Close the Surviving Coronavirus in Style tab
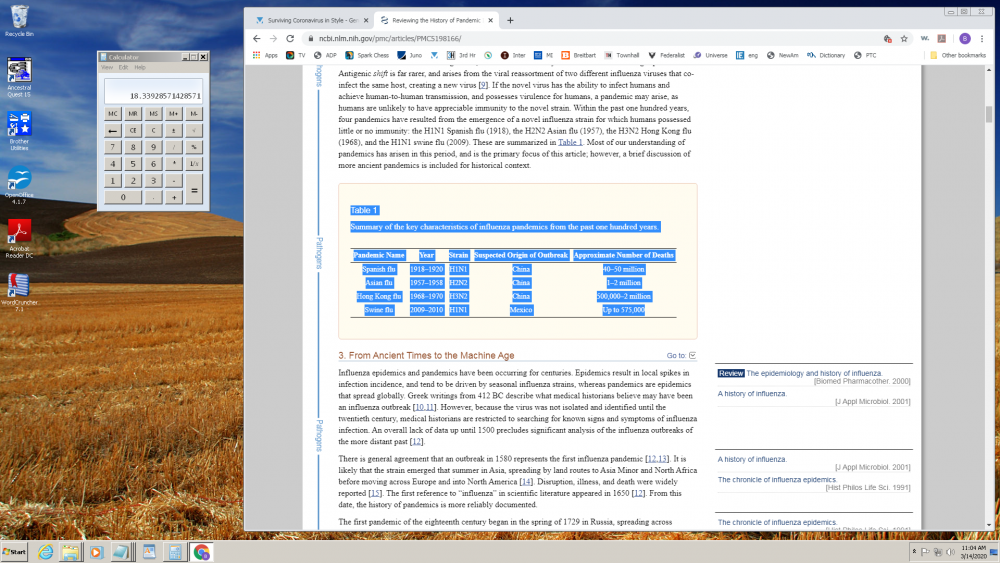The width and height of the screenshot is (1000, 563). tap(366, 20)
